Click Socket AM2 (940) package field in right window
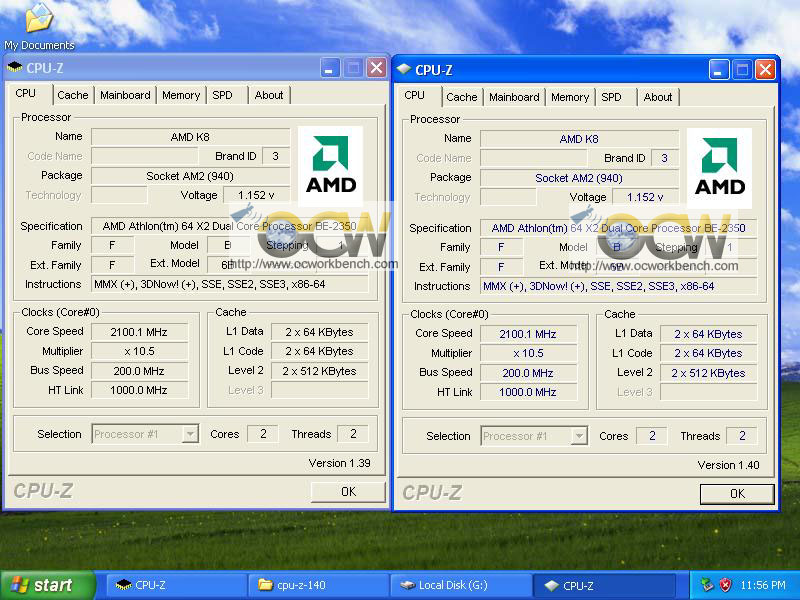The width and height of the screenshot is (800, 600). click(x=579, y=178)
